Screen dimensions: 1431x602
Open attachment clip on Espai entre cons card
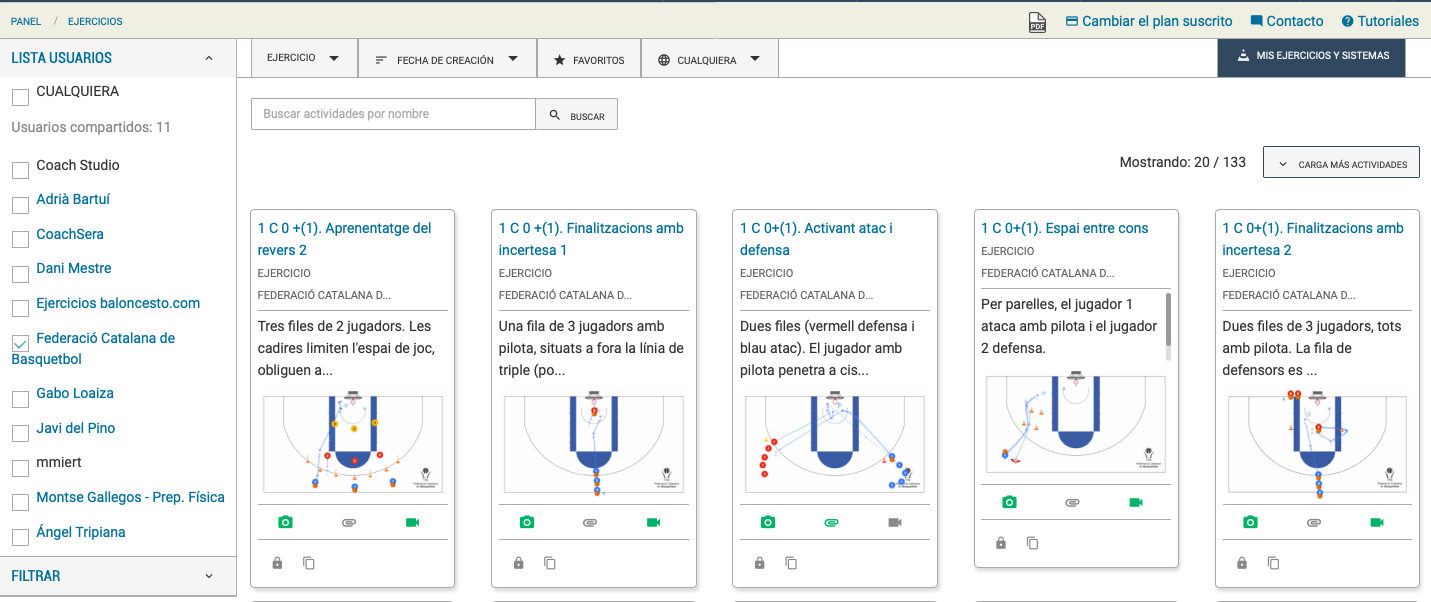[1072, 502]
